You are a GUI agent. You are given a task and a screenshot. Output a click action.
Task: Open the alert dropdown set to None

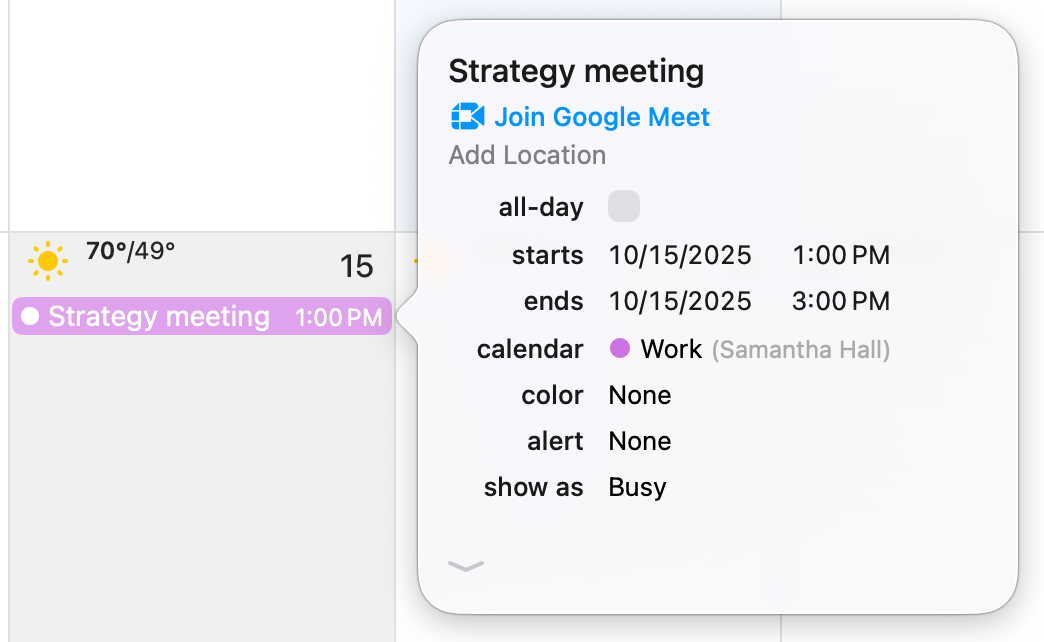tap(639, 441)
